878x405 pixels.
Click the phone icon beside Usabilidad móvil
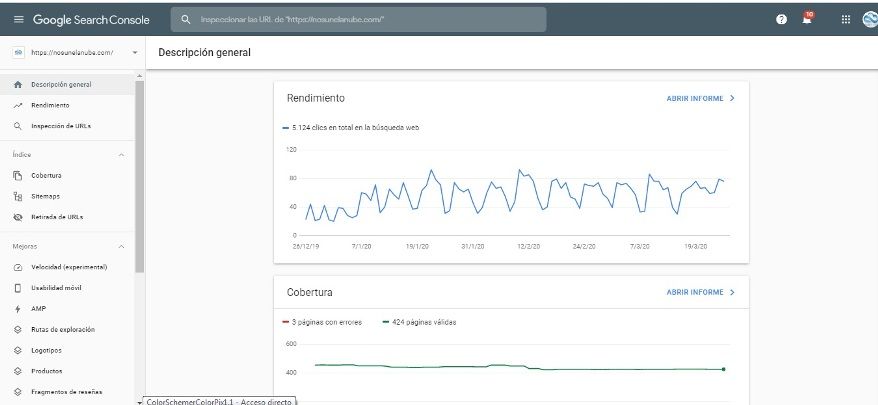point(18,288)
